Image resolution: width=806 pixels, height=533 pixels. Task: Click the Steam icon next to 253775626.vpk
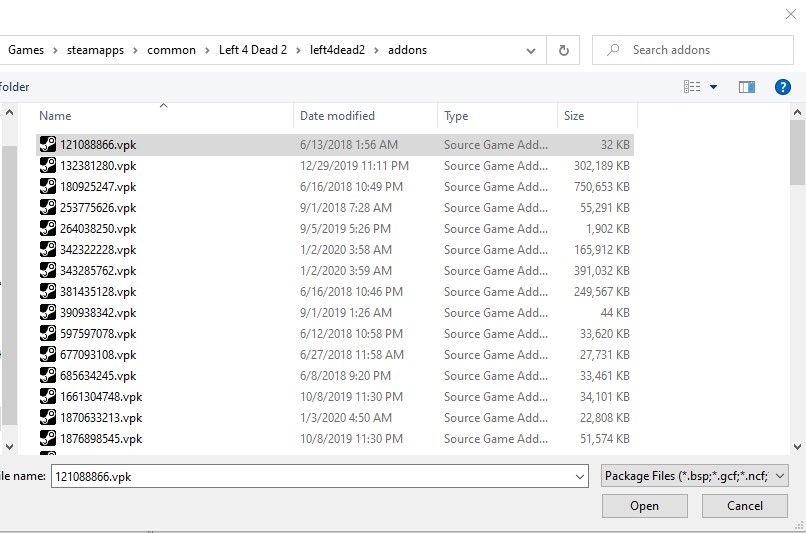pyautogui.click(x=48, y=208)
